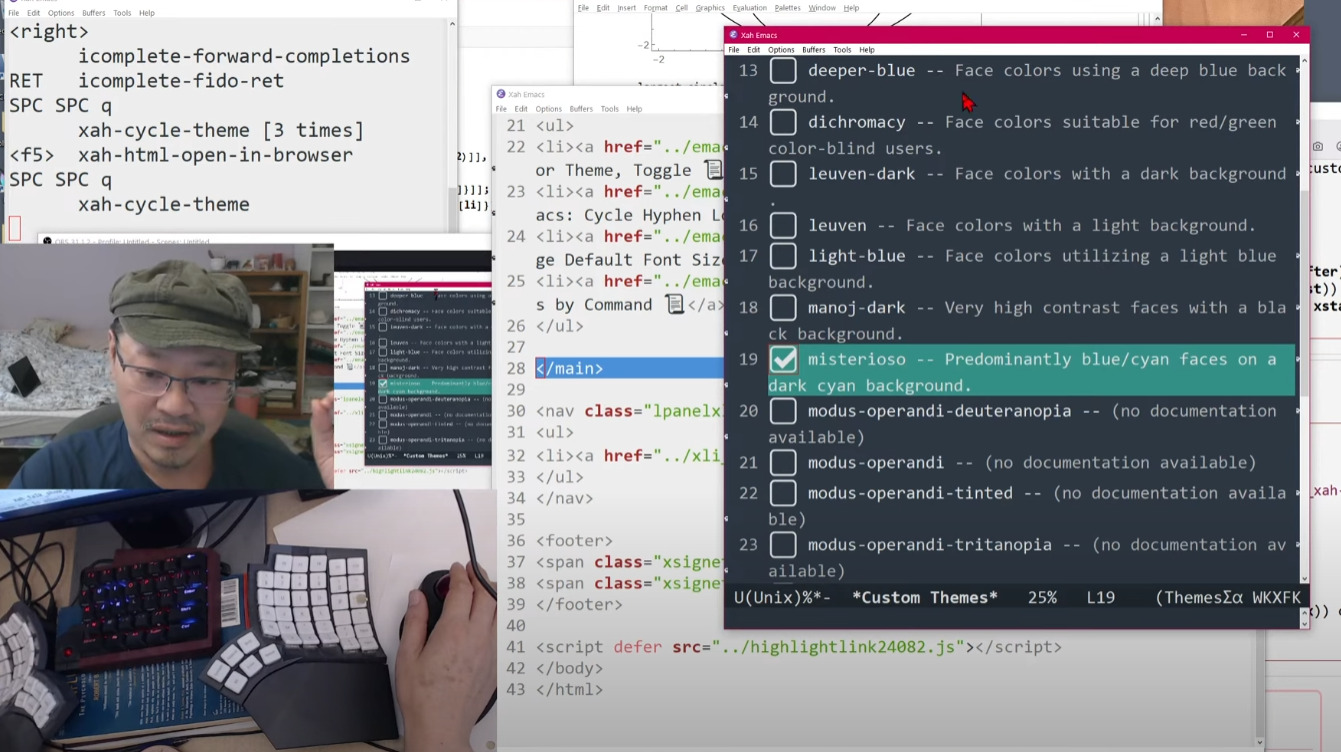Open Options menu in the keystroke-log Emacs window
1341x752 pixels.
pyautogui.click(x=61, y=13)
